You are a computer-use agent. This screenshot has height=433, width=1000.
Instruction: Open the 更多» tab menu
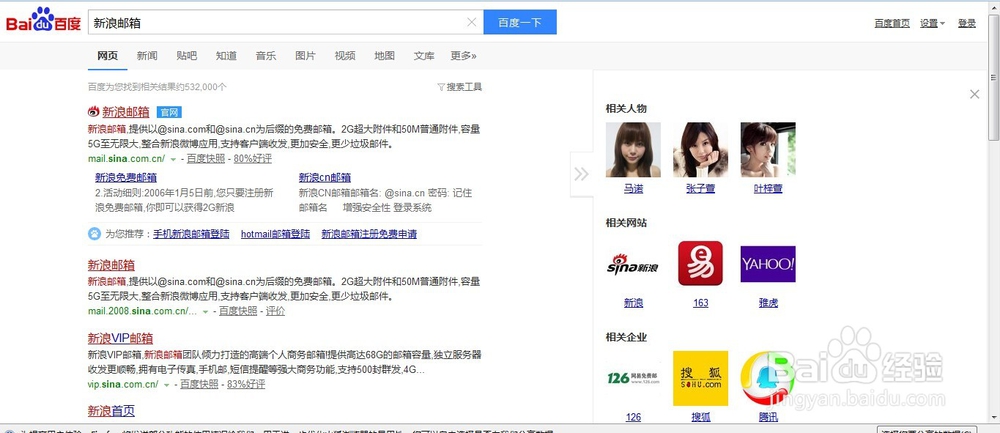[464, 56]
